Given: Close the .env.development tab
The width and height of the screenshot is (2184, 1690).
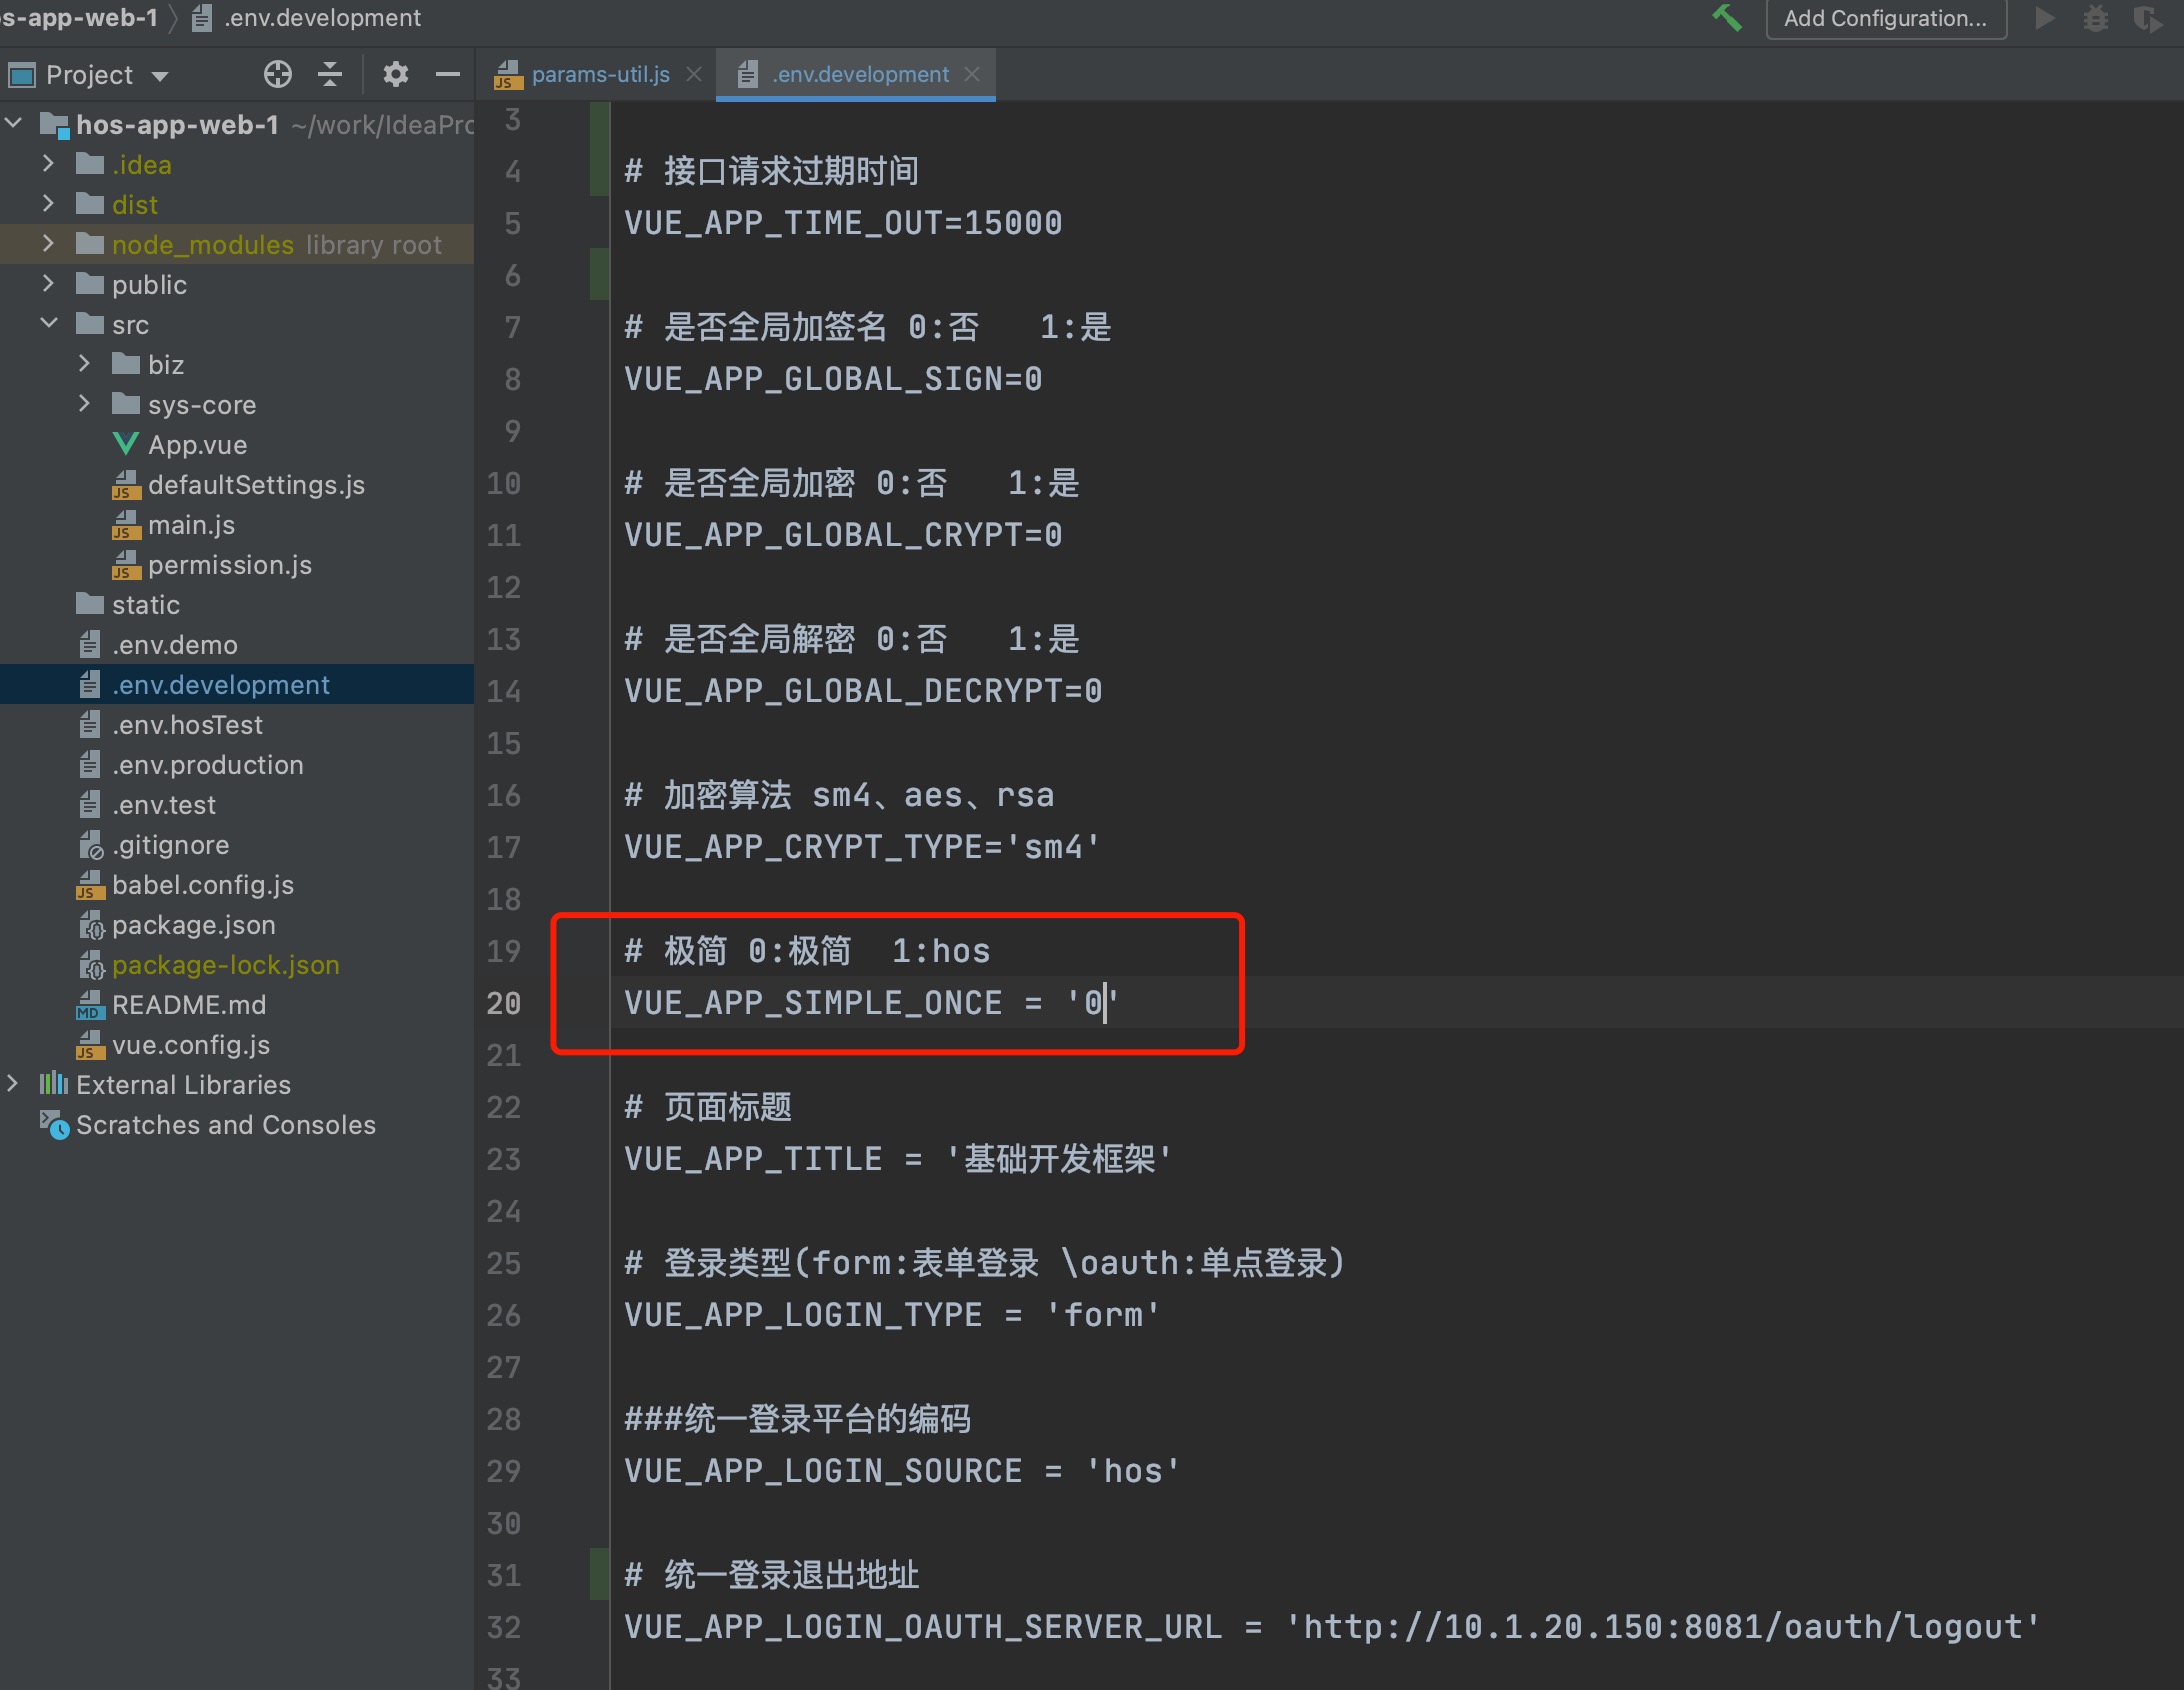Looking at the screenshot, I should tap(972, 74).
